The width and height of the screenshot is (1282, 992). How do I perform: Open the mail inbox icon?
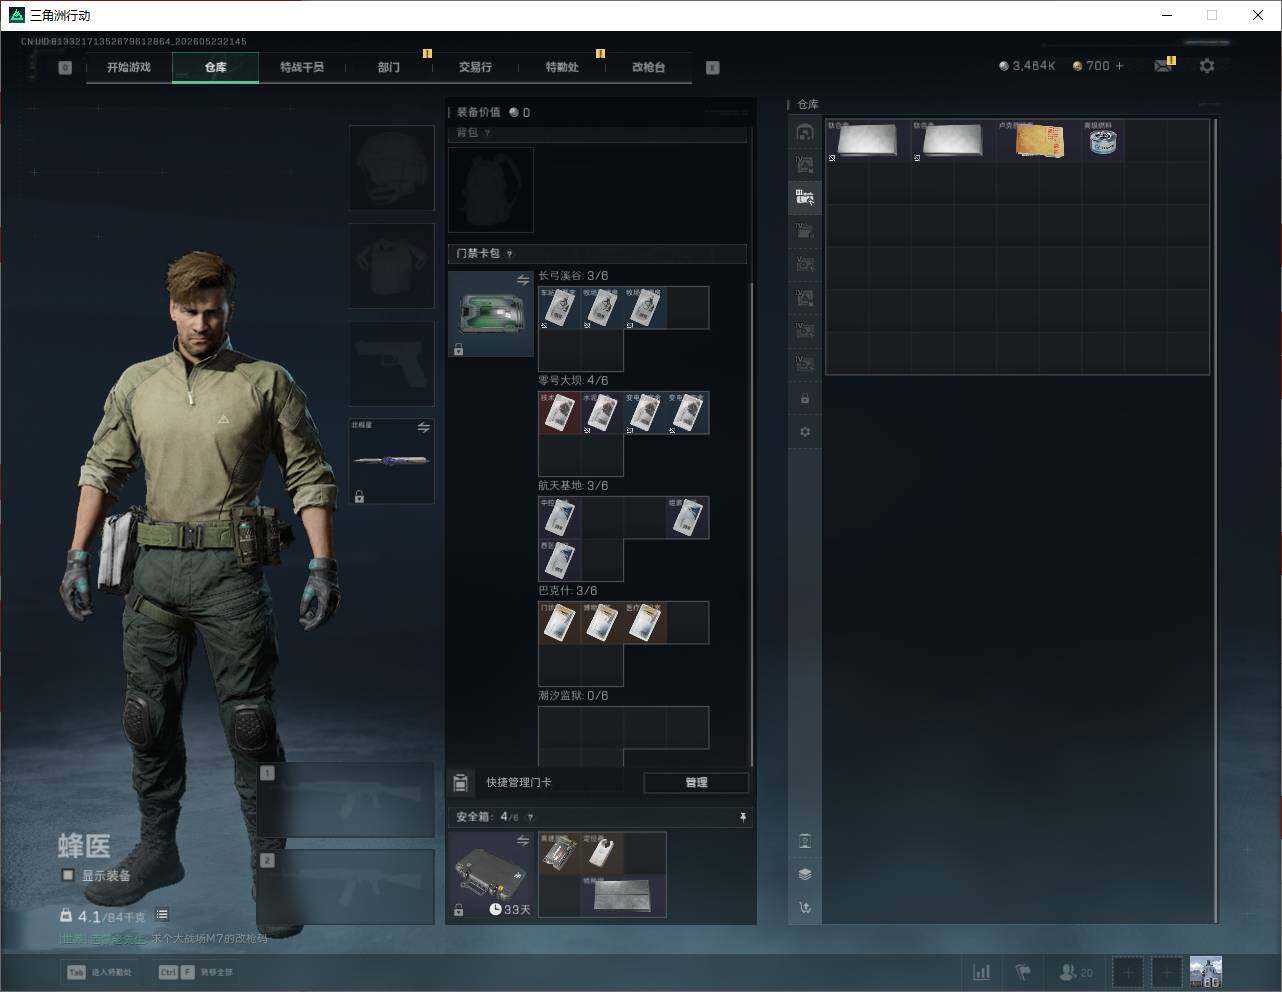click(x=1162, y=66)
